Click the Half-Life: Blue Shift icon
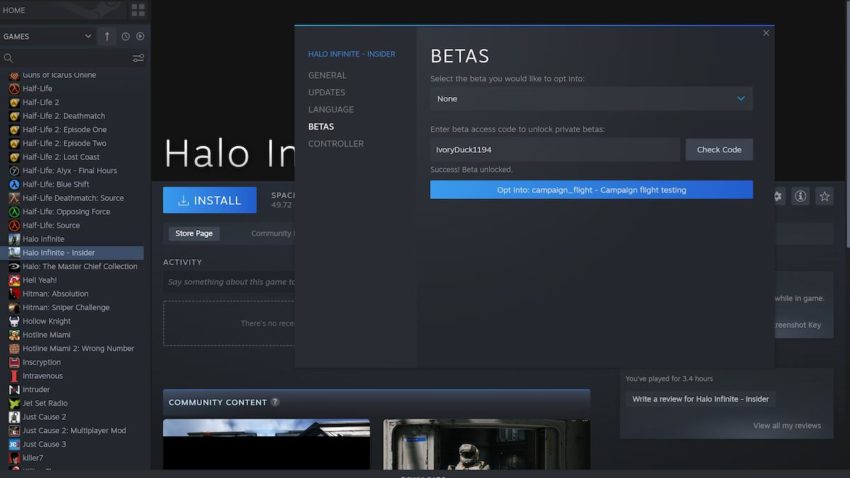 (14, 184)
